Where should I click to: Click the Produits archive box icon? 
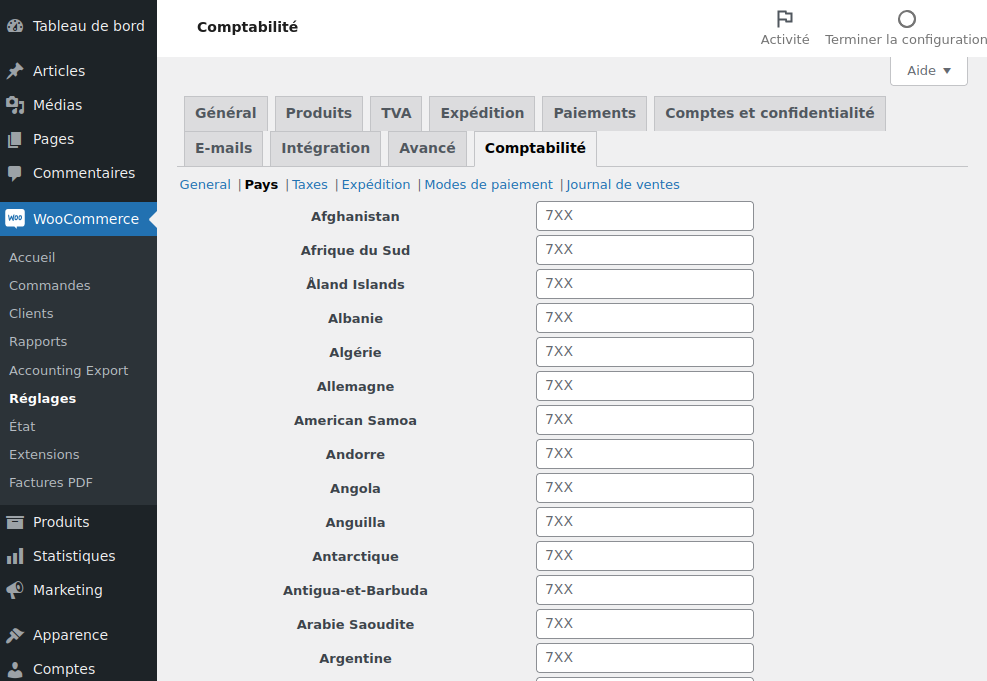point(15,522)
